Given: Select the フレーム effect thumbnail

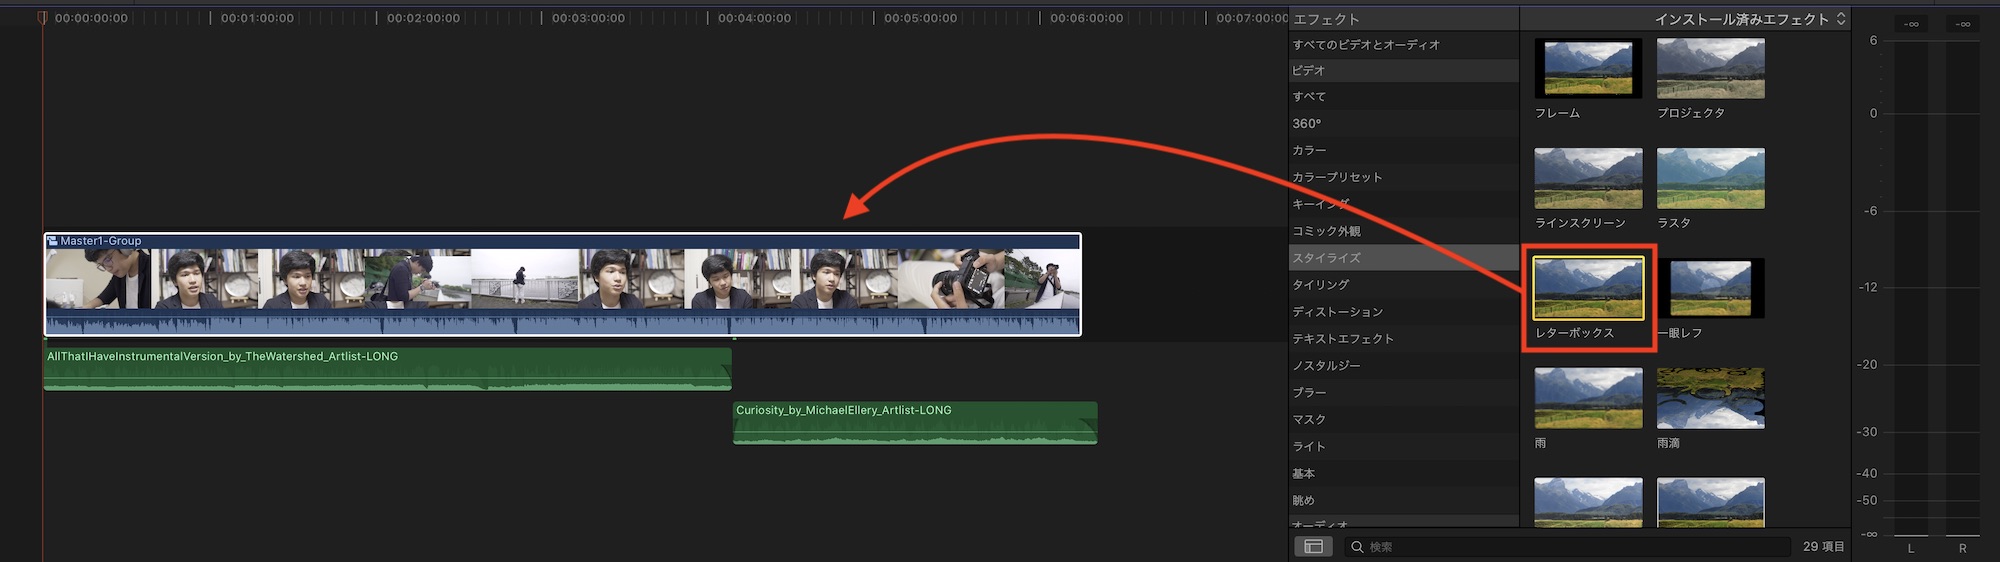Looking at the screenshot, I should pos(1588,68).
